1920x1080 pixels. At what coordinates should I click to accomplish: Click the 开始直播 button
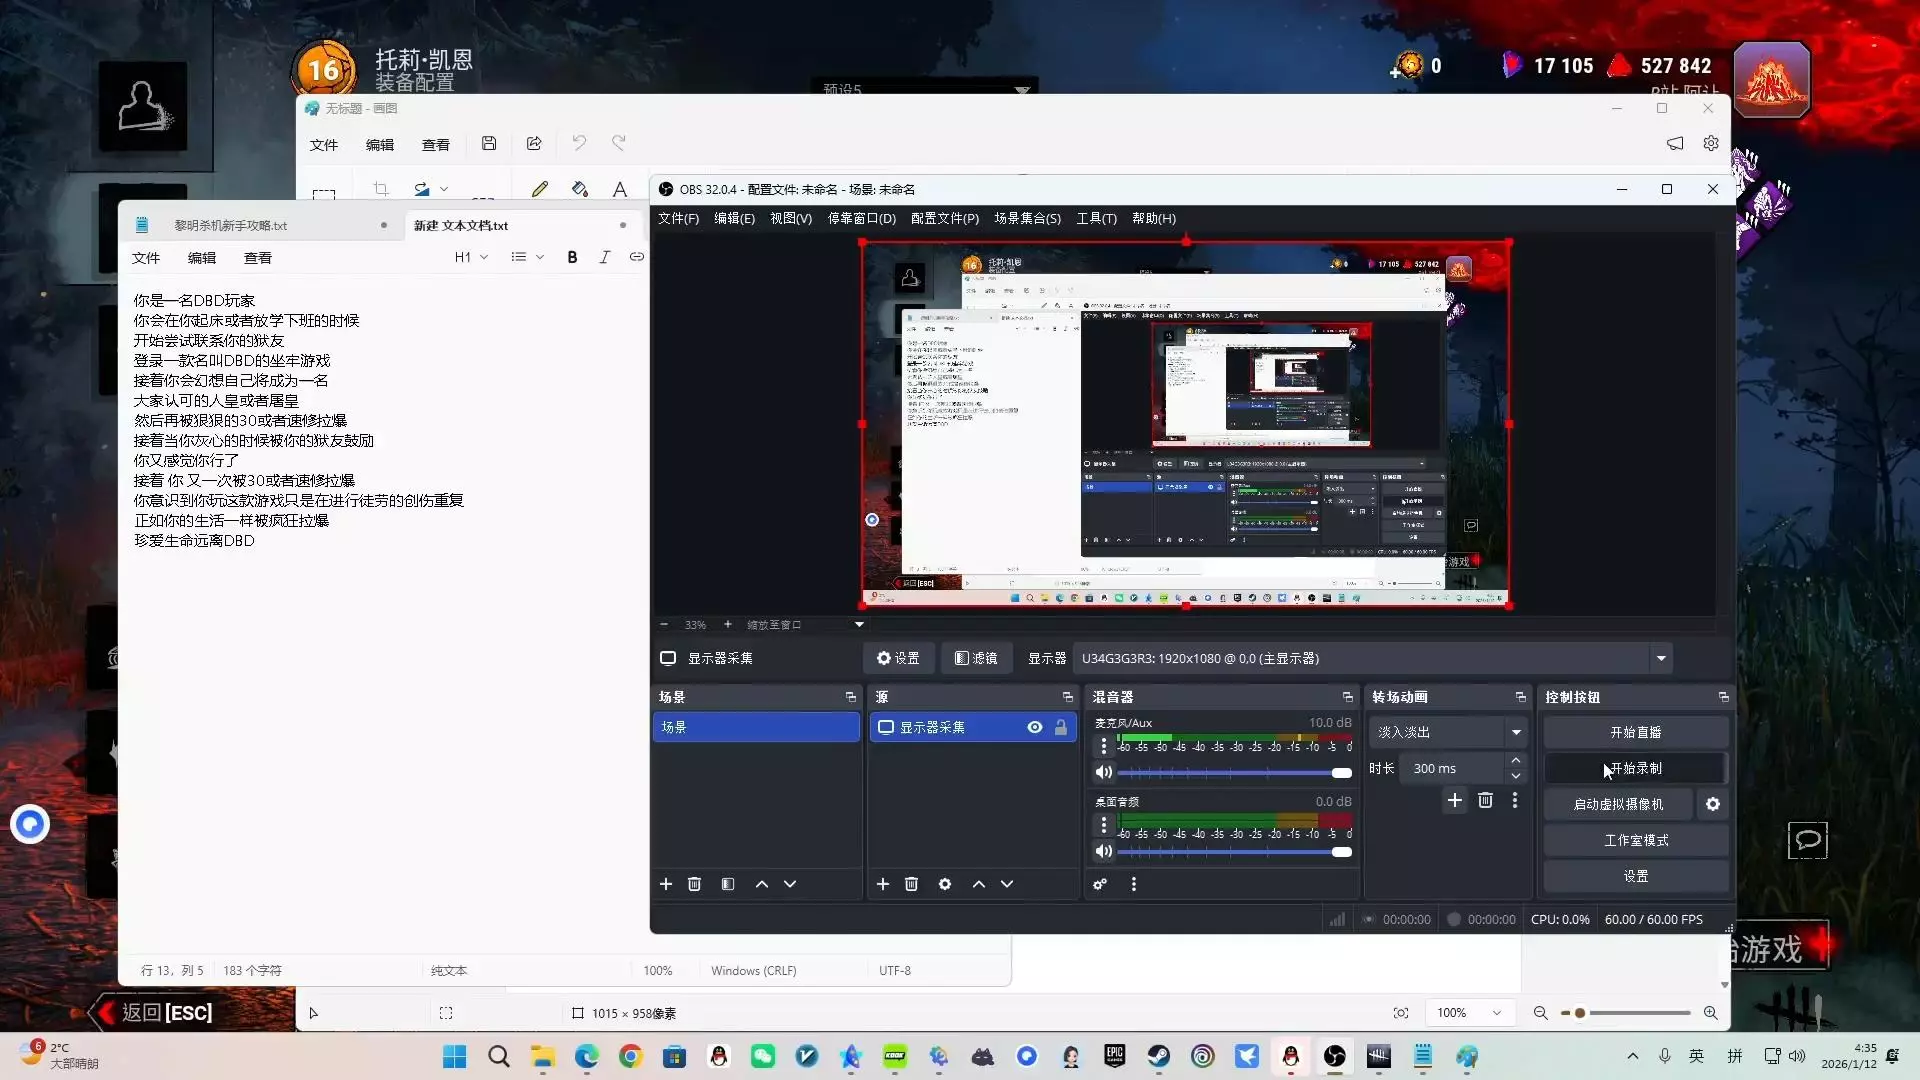coord(1635,732)
